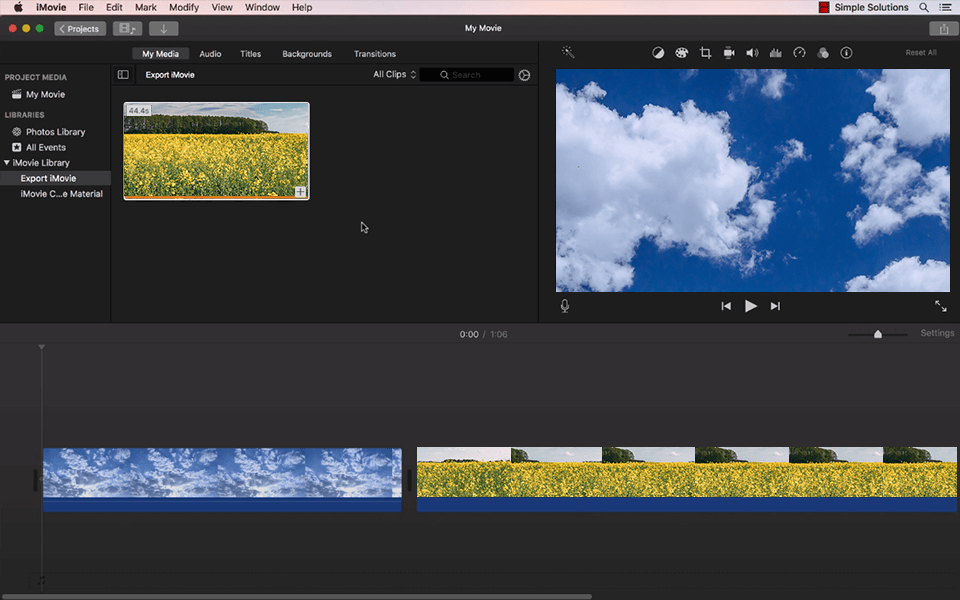The height and width of the screenshot is (600, 960).
Task: Open the video stabilization camera tool
Action: coord(729,53)
